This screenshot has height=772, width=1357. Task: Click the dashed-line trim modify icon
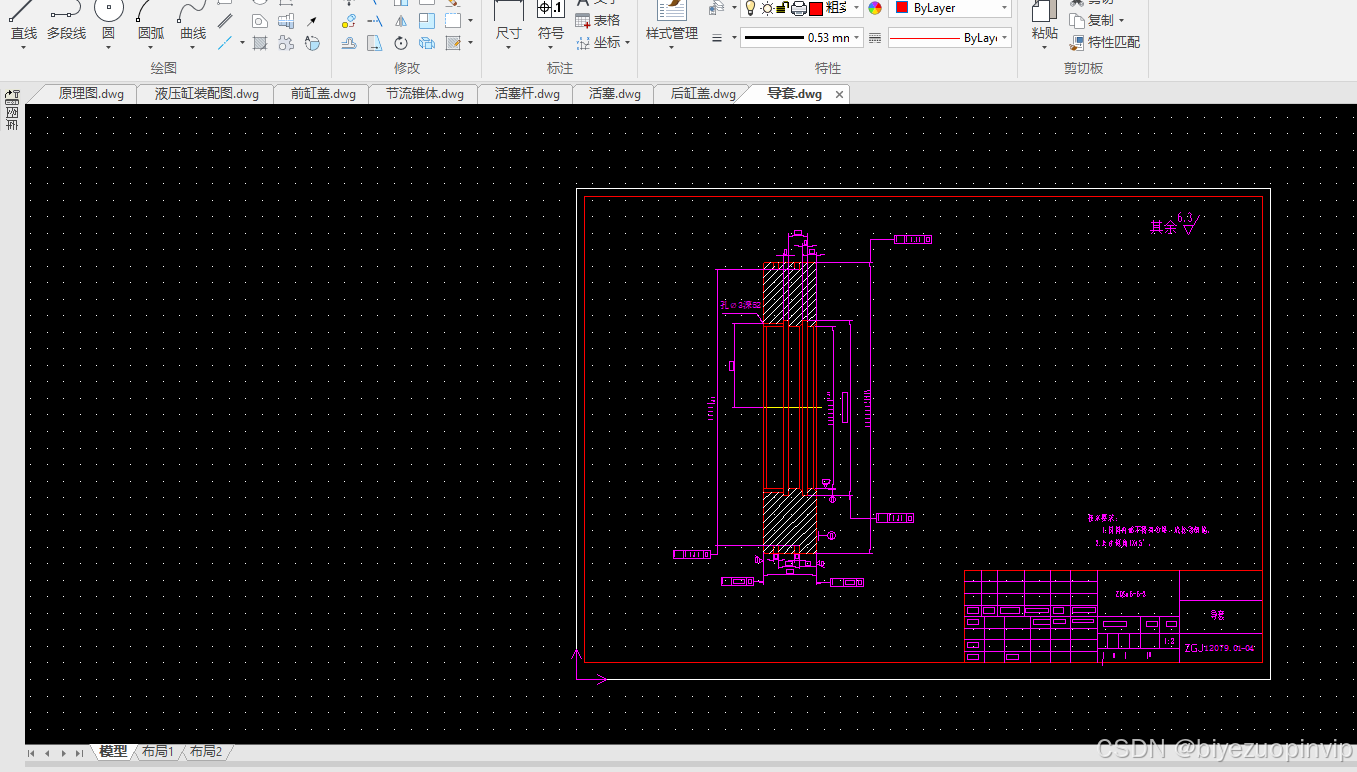pos(374,21)
